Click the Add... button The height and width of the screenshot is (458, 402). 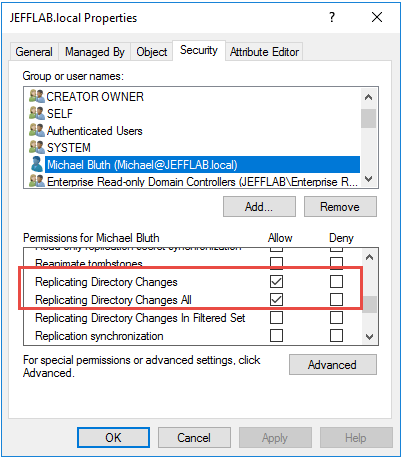(259, 207)
